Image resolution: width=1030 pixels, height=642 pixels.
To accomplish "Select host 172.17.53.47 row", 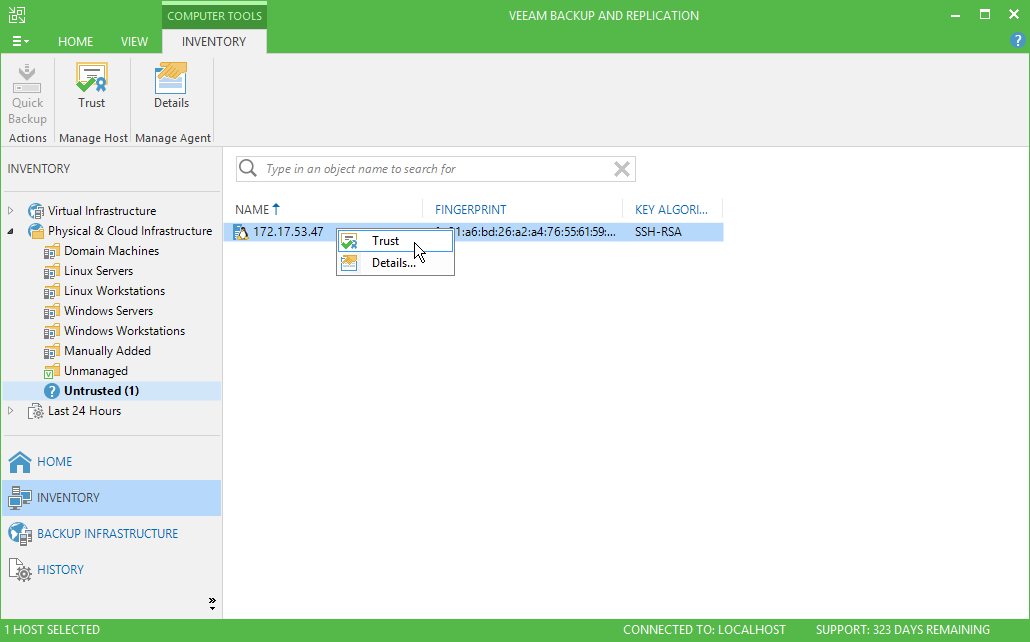I will coord(474,232).
